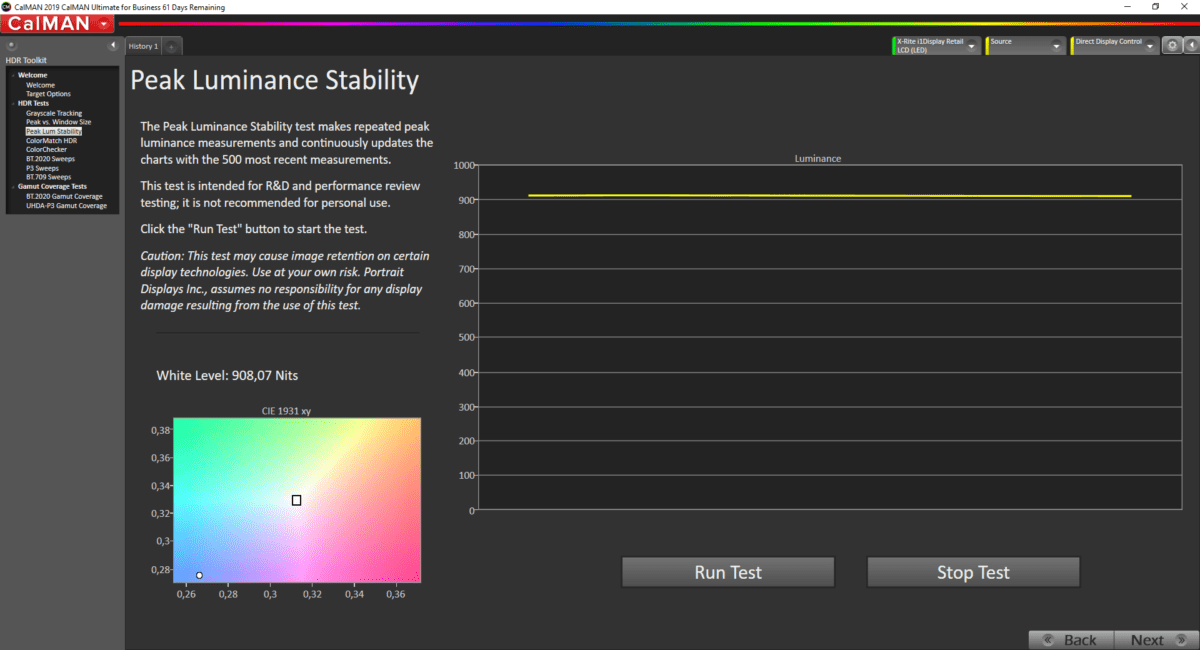This screenshot has height=650, width=1200.
Task: Click the White Level 908,07 Nits reading
Action: coord(227,376)
